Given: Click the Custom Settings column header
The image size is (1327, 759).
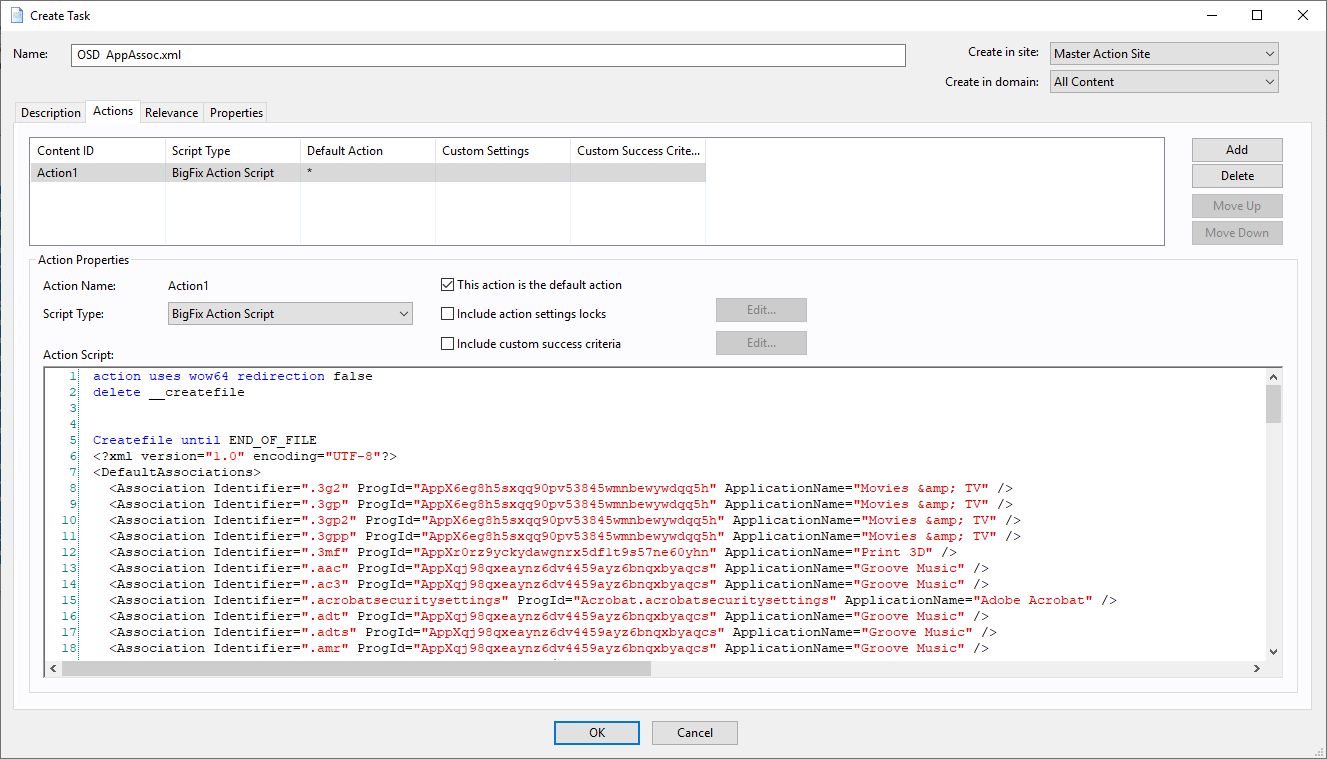Looking at the screenshot, I should pyautogui.click(x=503, y=151).
